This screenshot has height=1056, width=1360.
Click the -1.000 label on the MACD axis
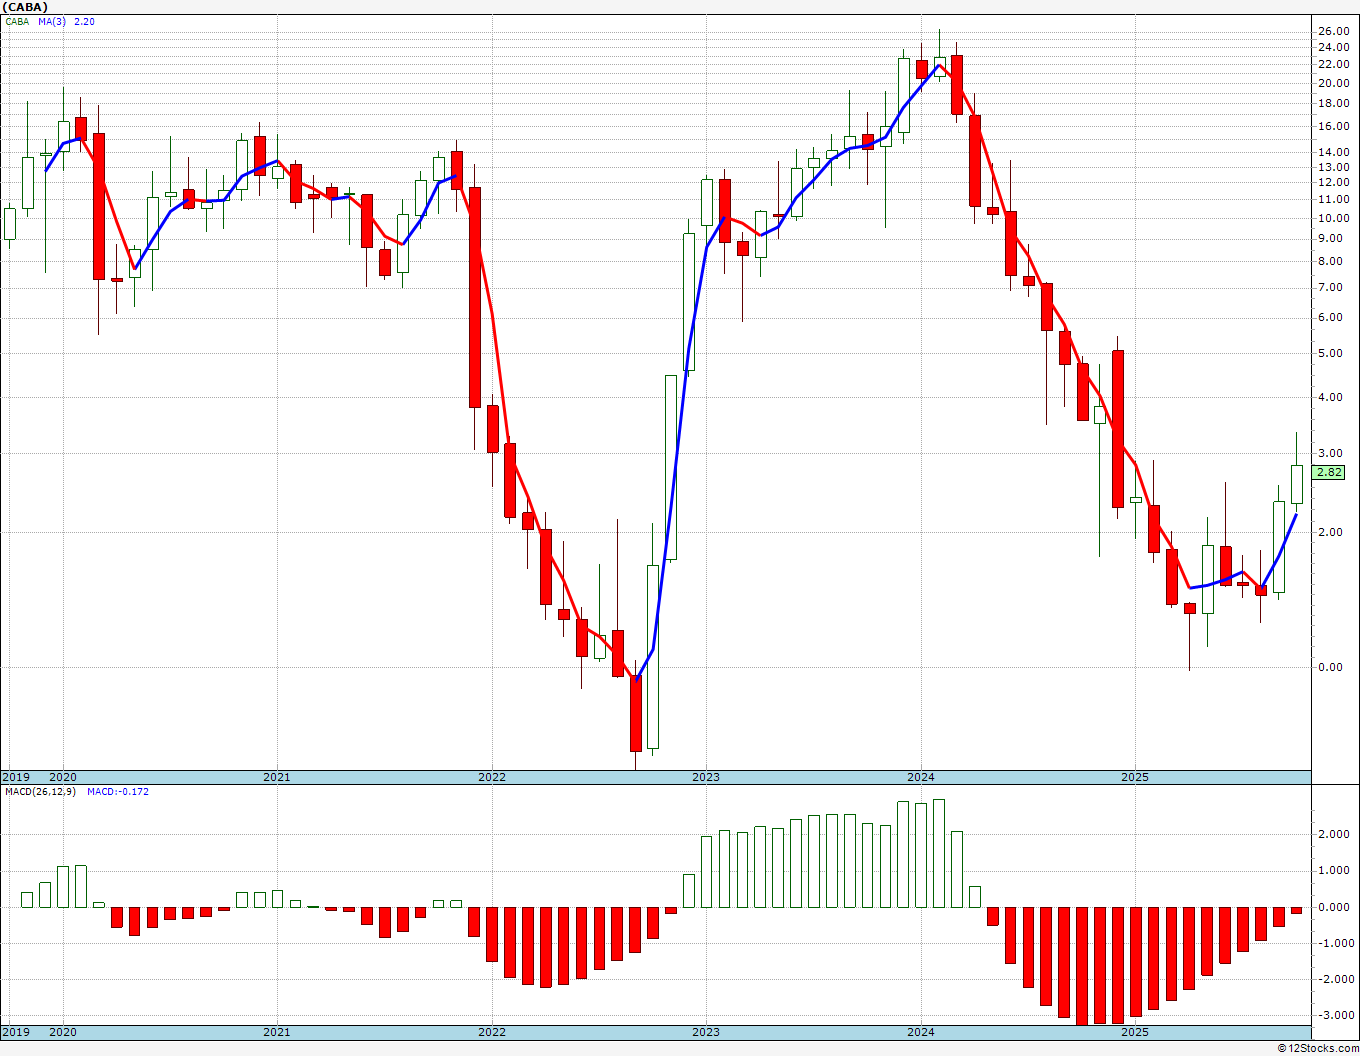[x=1334, y=943]
